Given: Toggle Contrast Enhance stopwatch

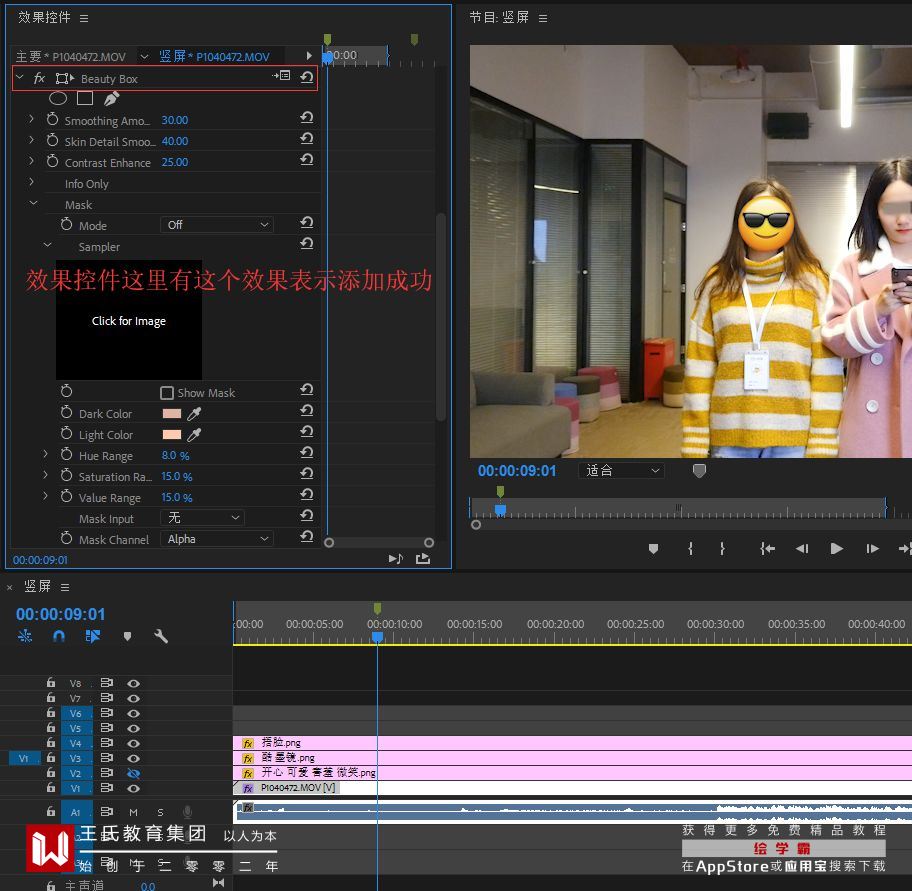Looking at the screenshot, I should tap(52, 162).
